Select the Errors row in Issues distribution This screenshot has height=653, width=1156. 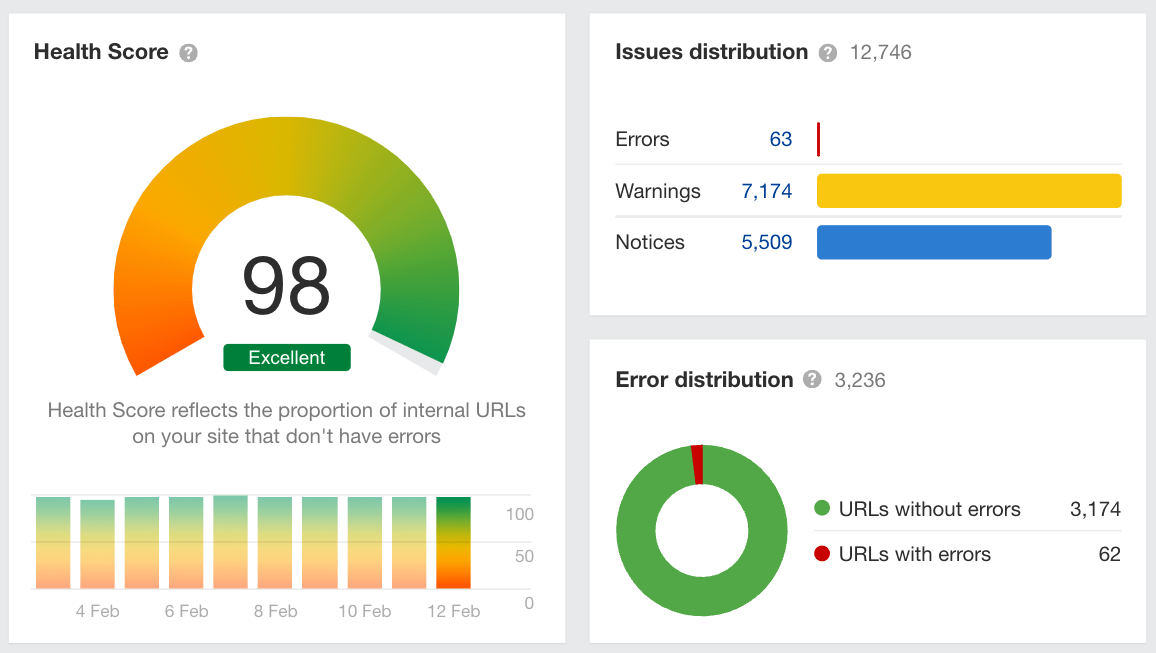[x=642, y=139]
